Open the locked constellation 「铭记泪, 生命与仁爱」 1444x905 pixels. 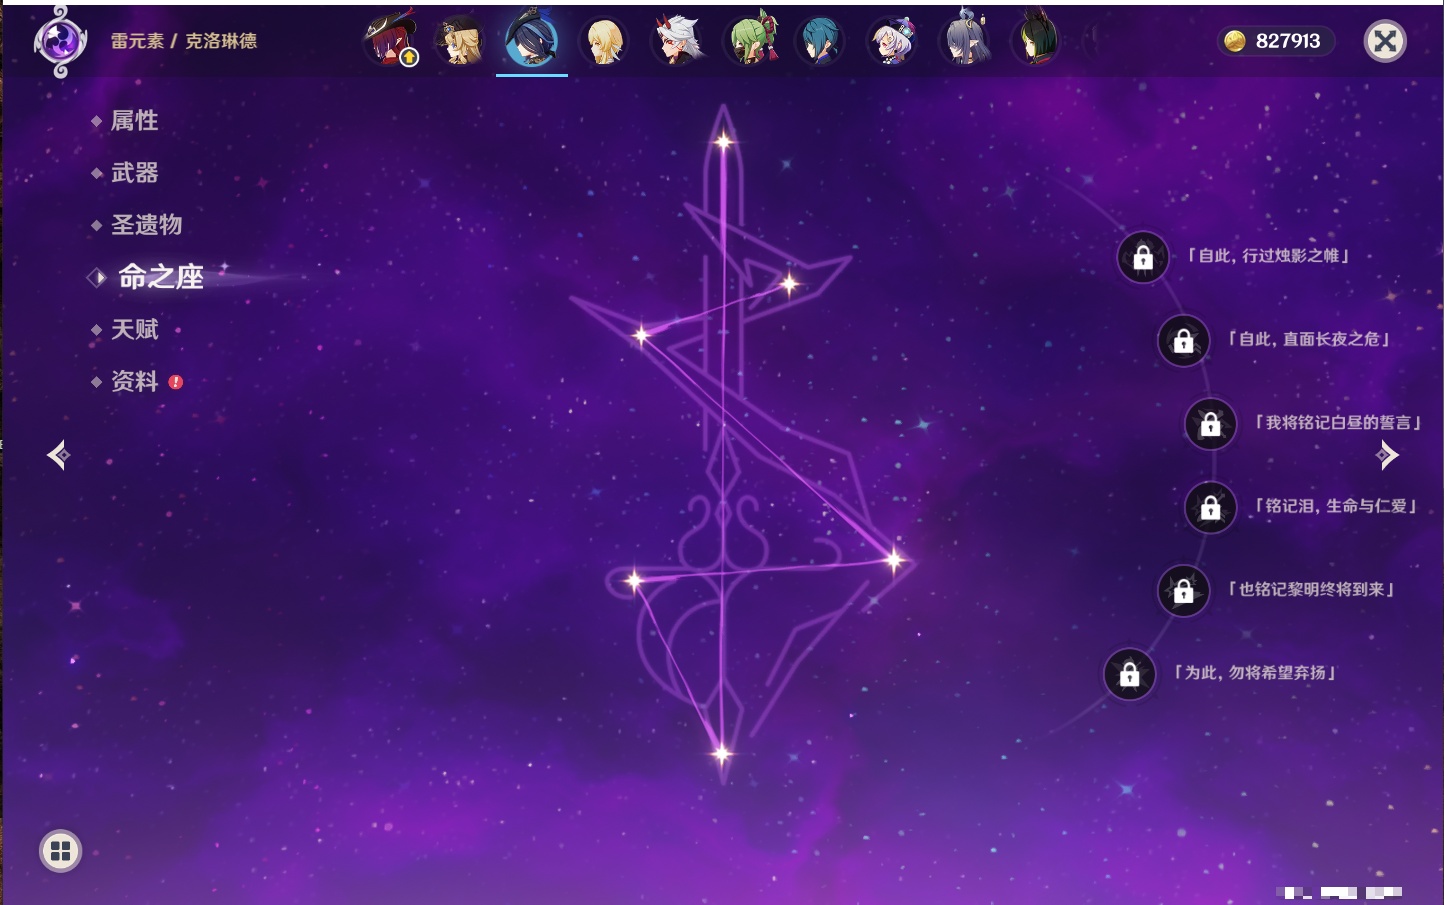tap(1210, 508)
